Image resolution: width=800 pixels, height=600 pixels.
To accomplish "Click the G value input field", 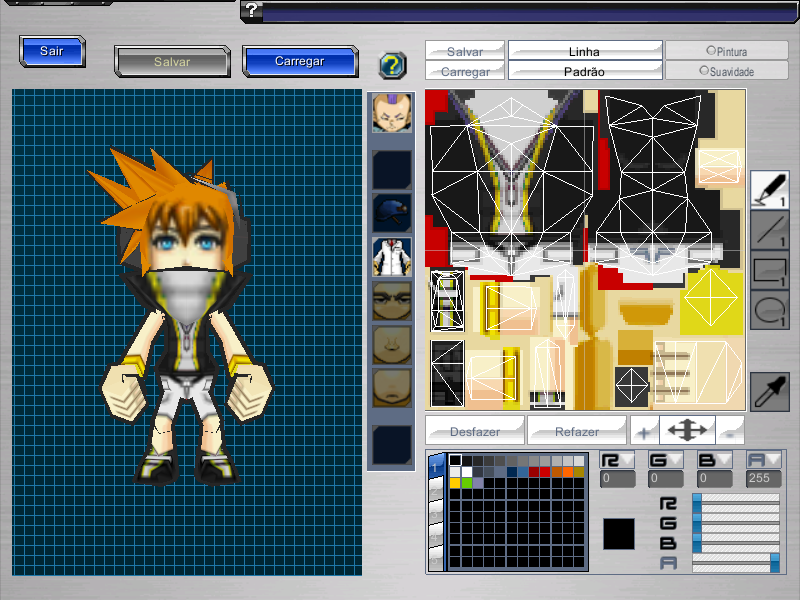I will pyautogui.click(x=665, y=479).
